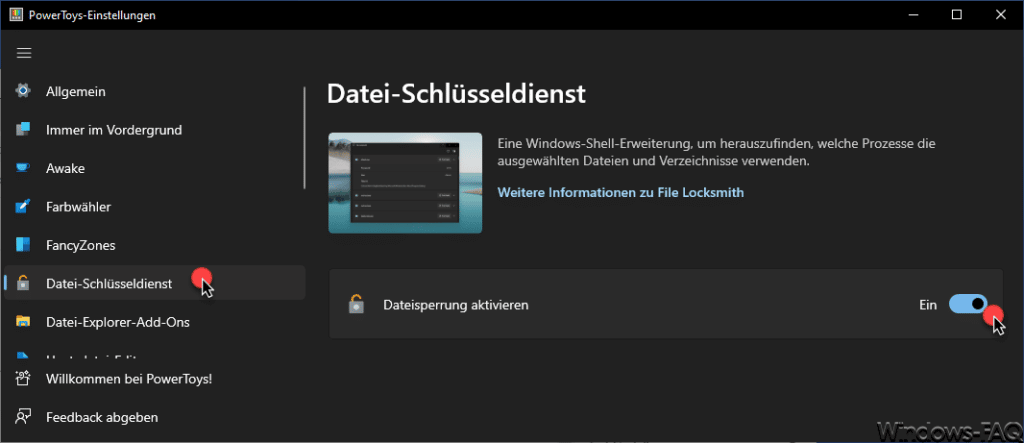The height and width of the screenshot is (443, 1024).
Task: Minimize the PowerToys-Einstellungen window
Action: click(914, 14)
